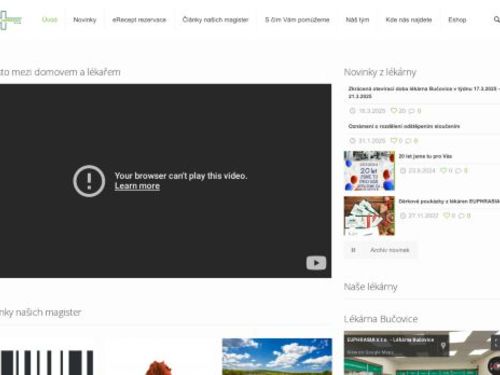500x375 pixels.
Task: Open eRecept rezervace menu item
Action: point(139,20)
